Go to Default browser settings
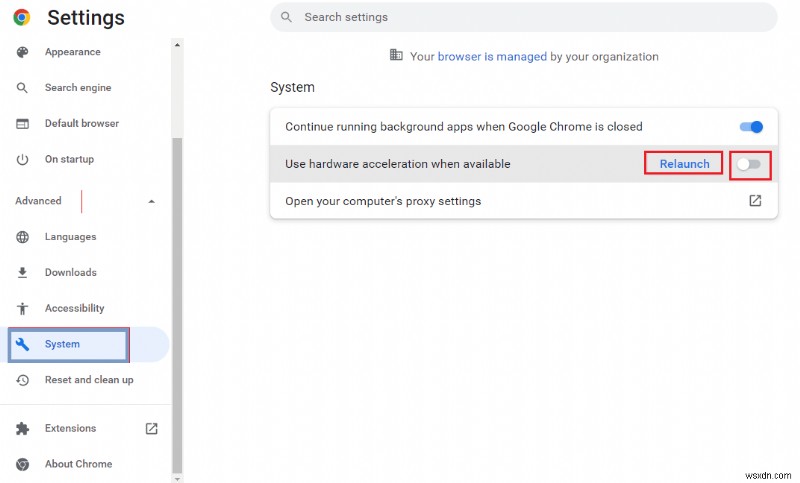 82,123
